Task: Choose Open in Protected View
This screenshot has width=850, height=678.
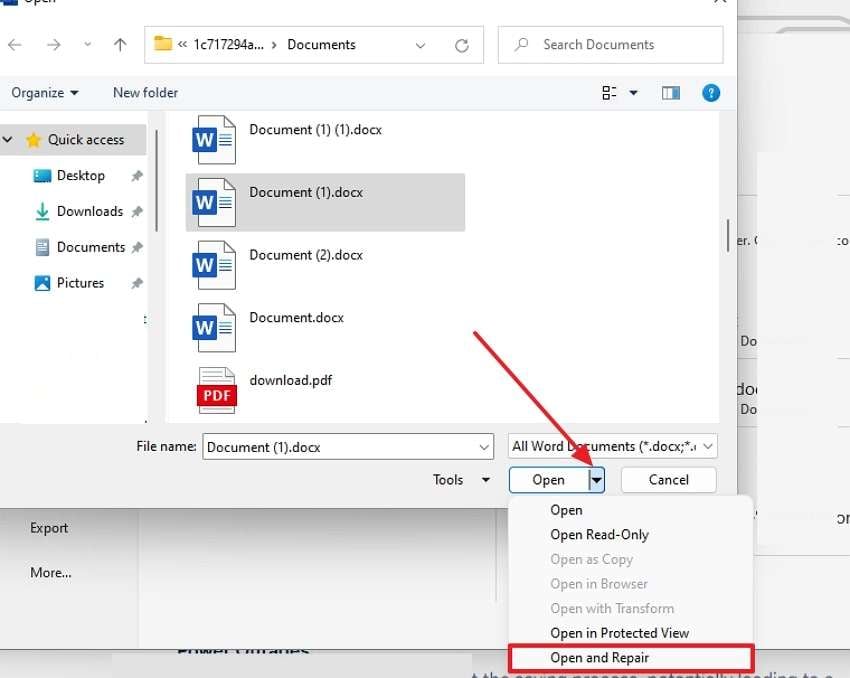Action: click(x=620, y=633)
